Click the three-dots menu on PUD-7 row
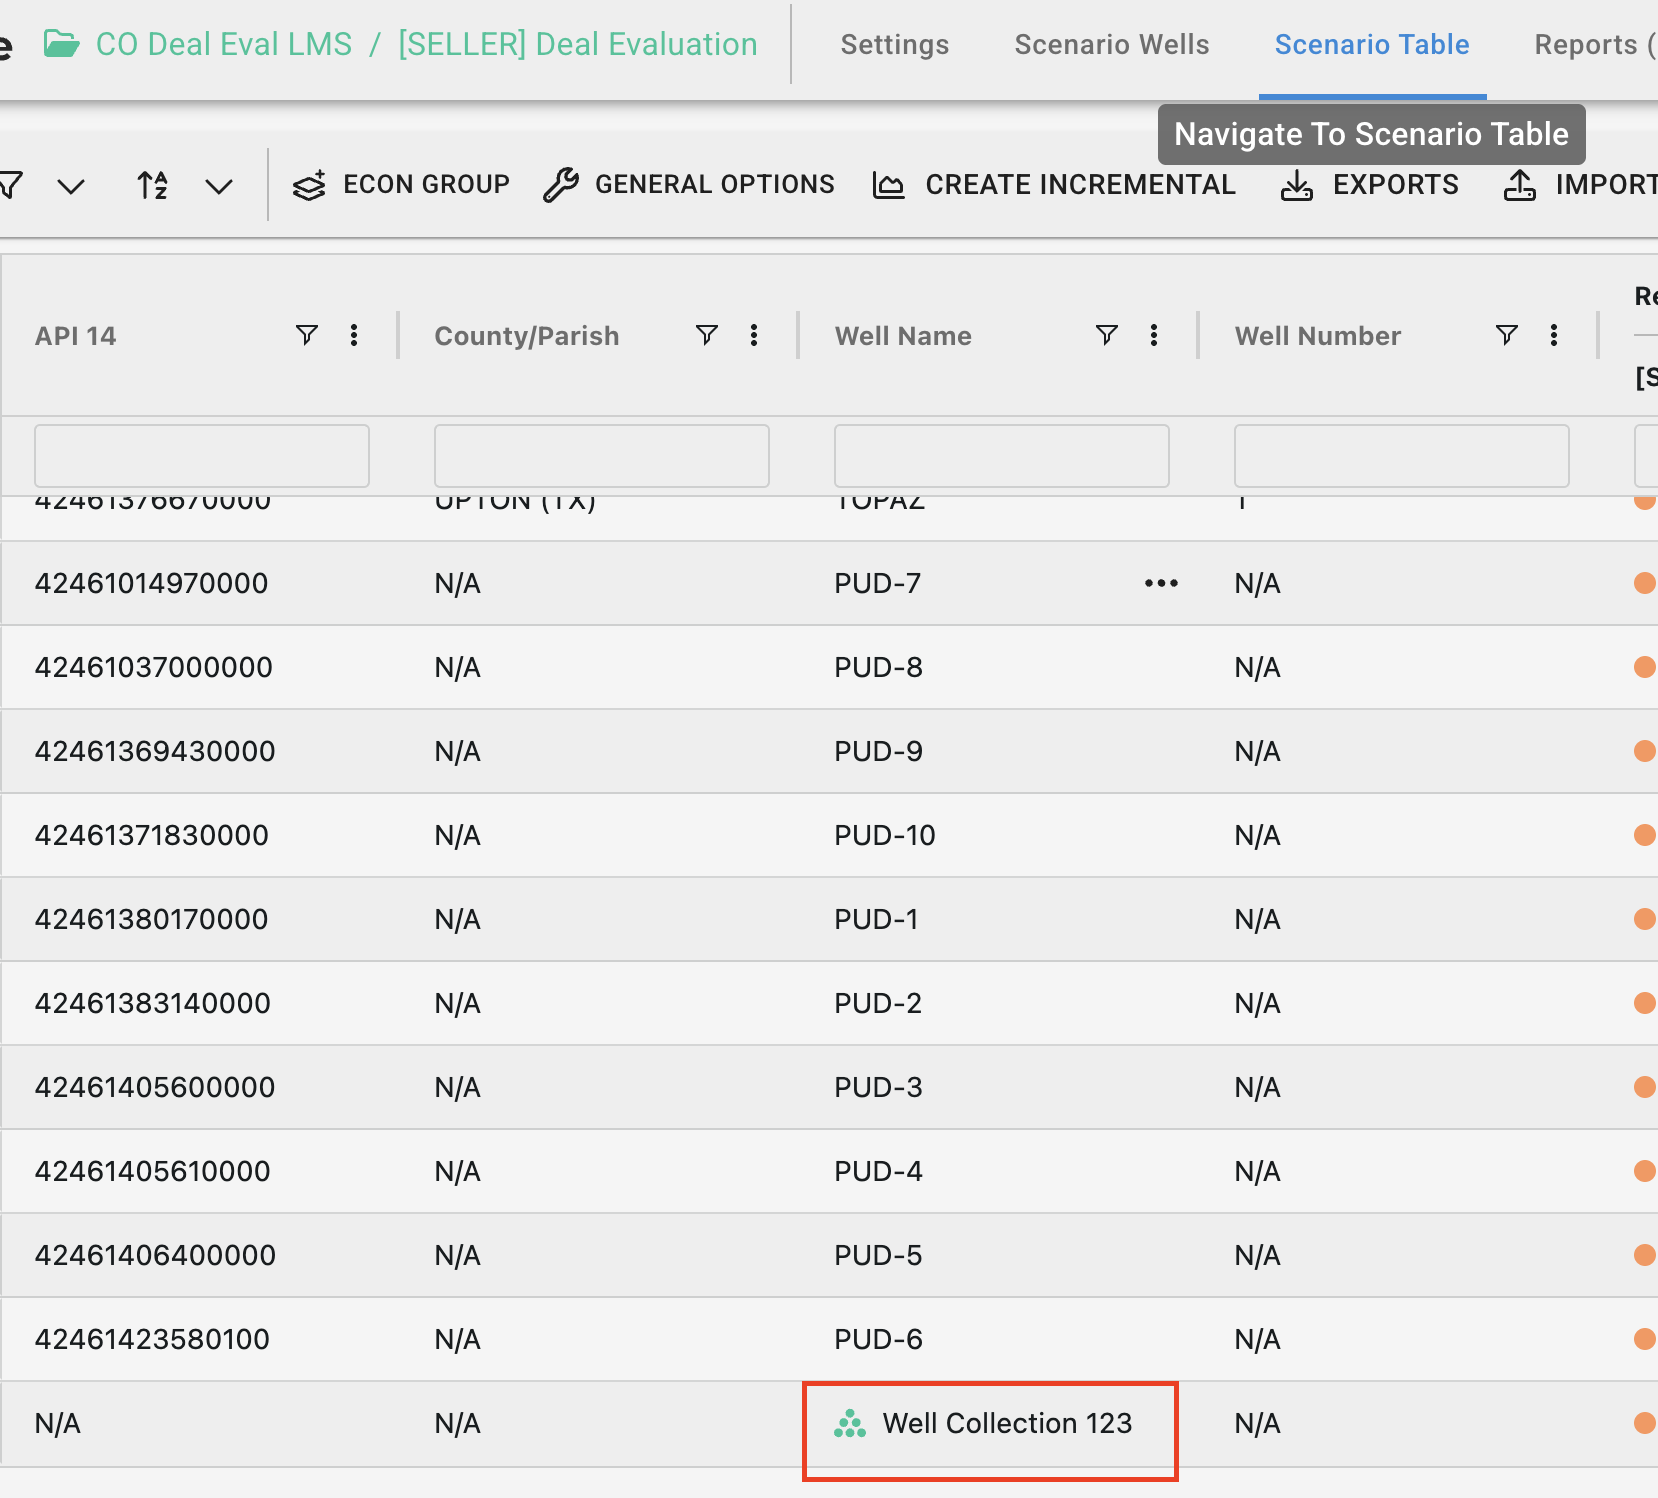The width and height of the screenshot is (1658, 1498). [1161, 583]
